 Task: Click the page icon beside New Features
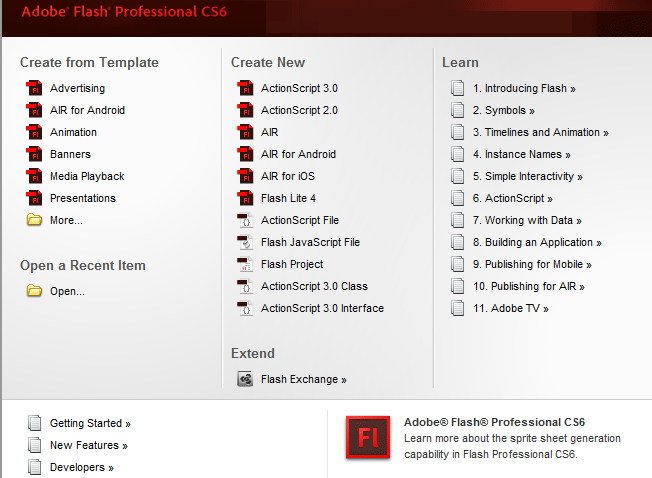pos(35,445)
